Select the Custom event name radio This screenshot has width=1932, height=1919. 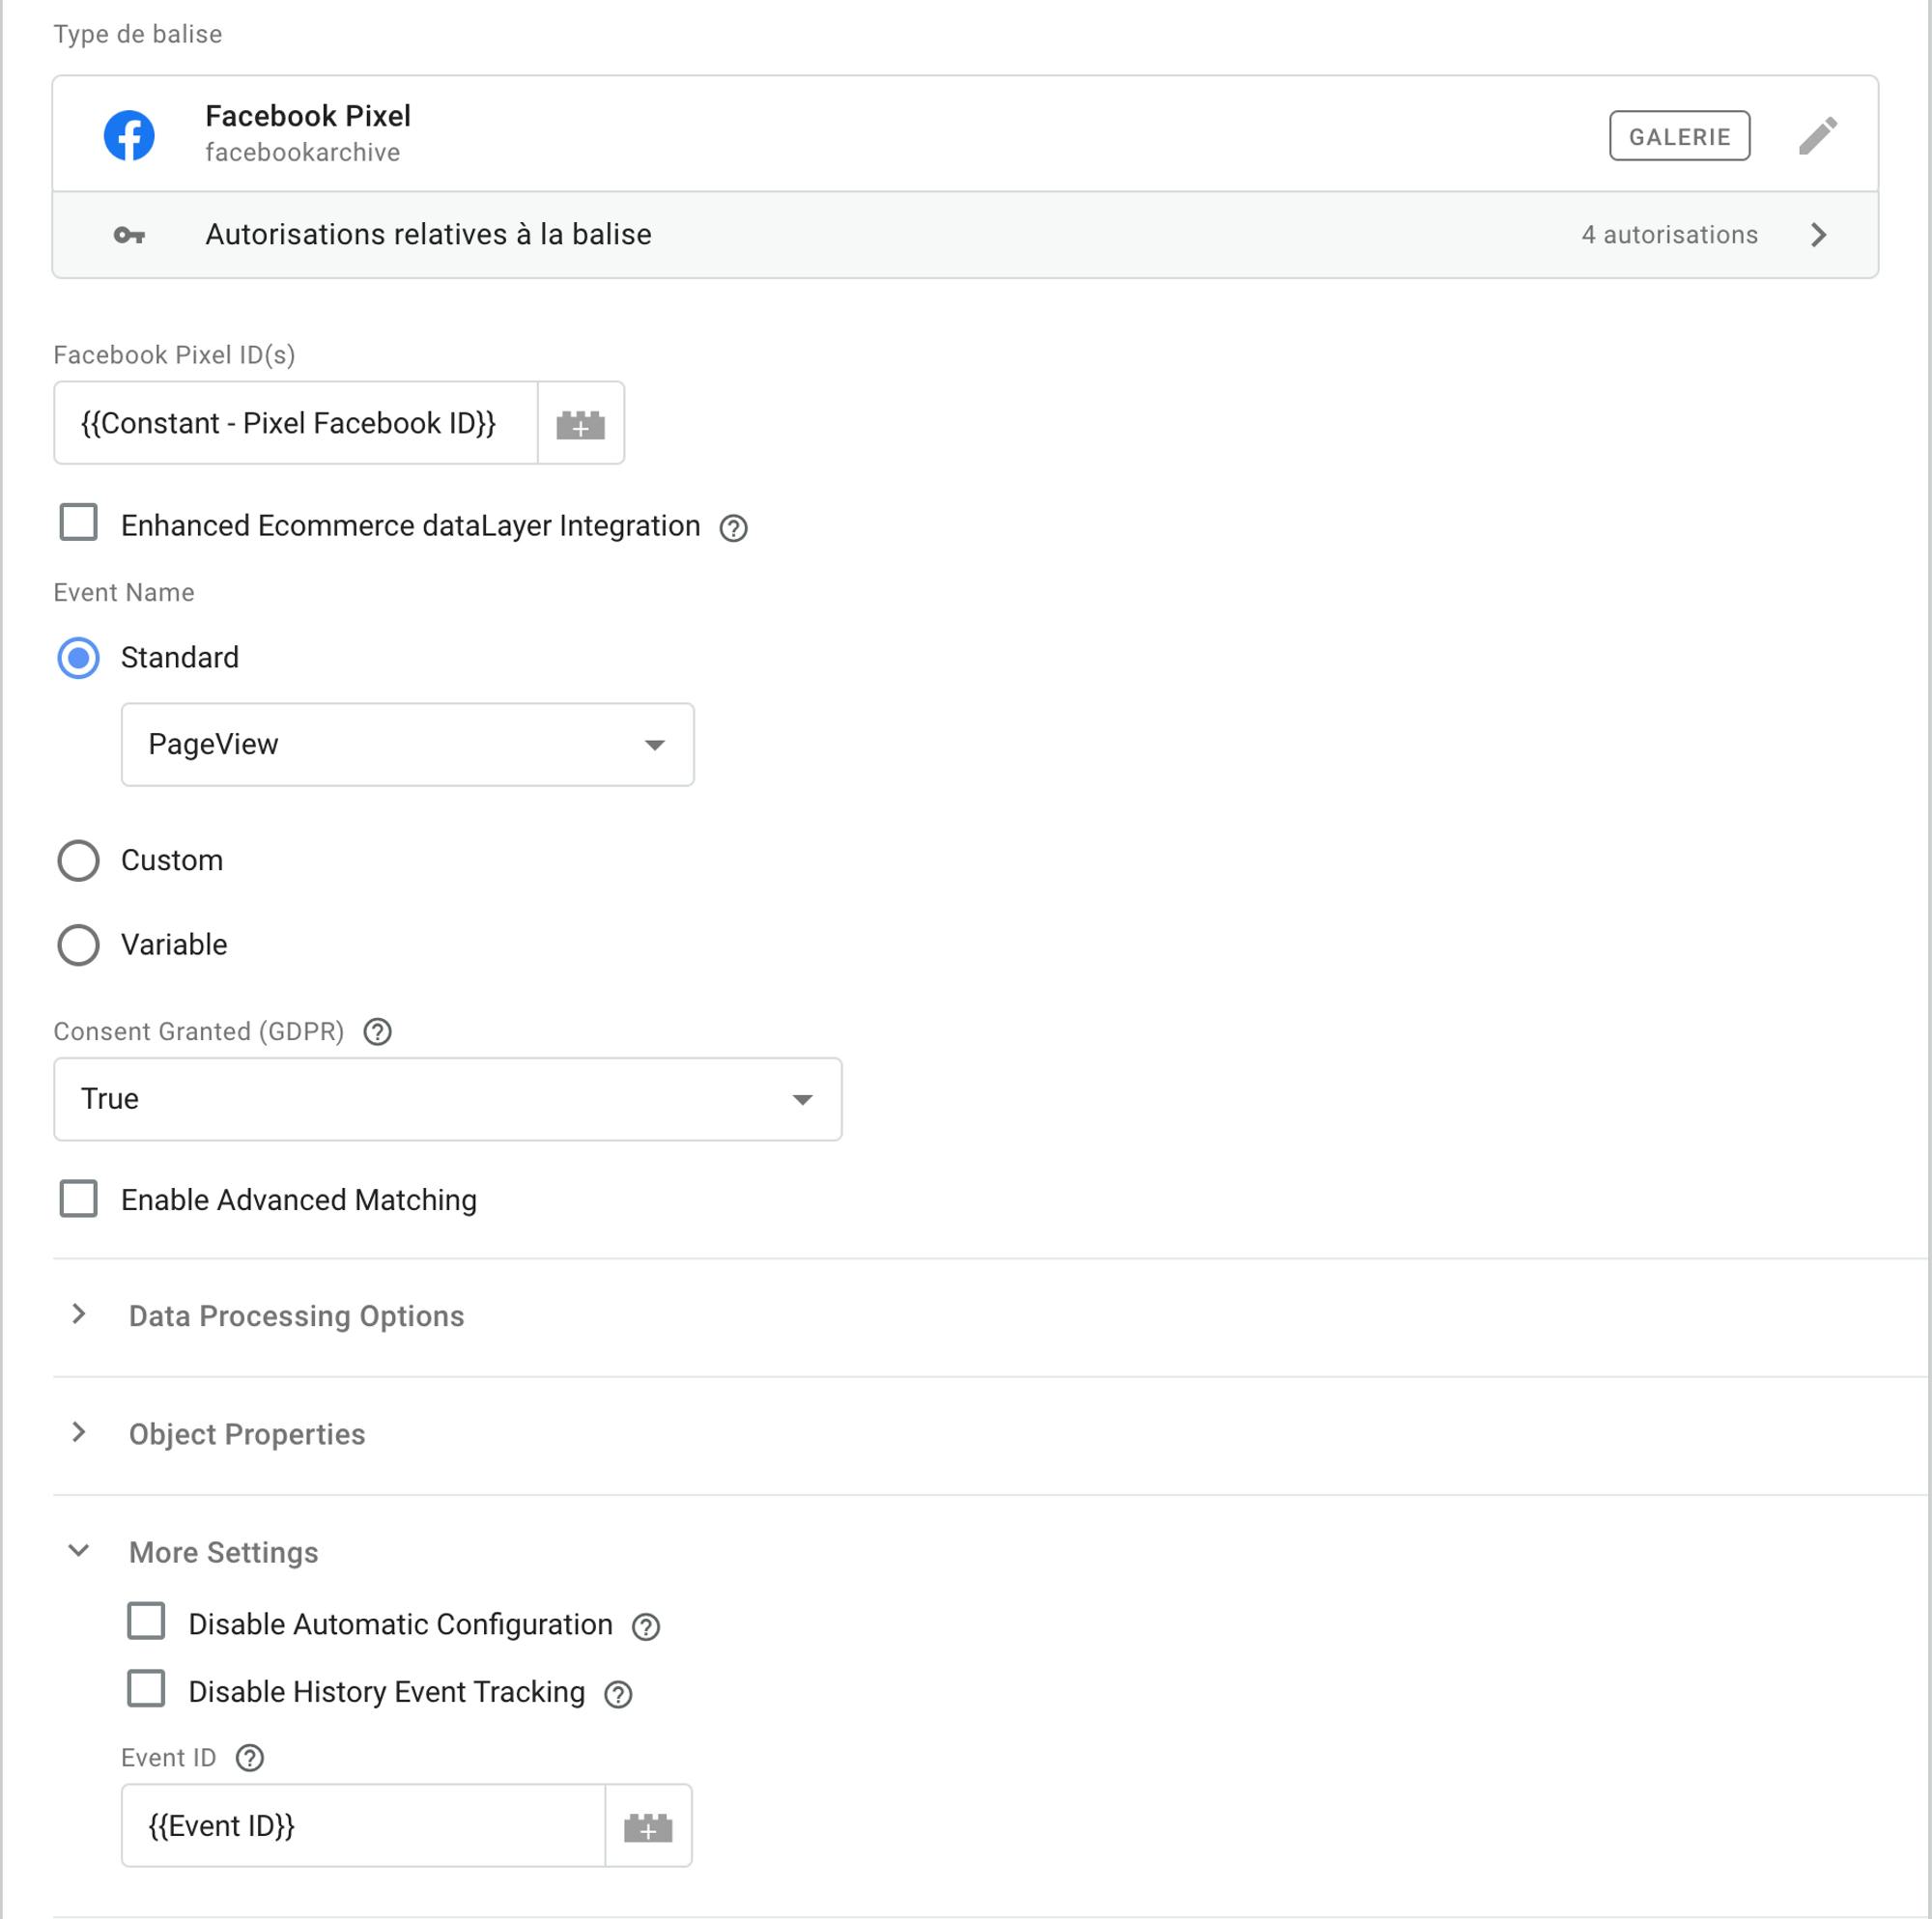78,860
